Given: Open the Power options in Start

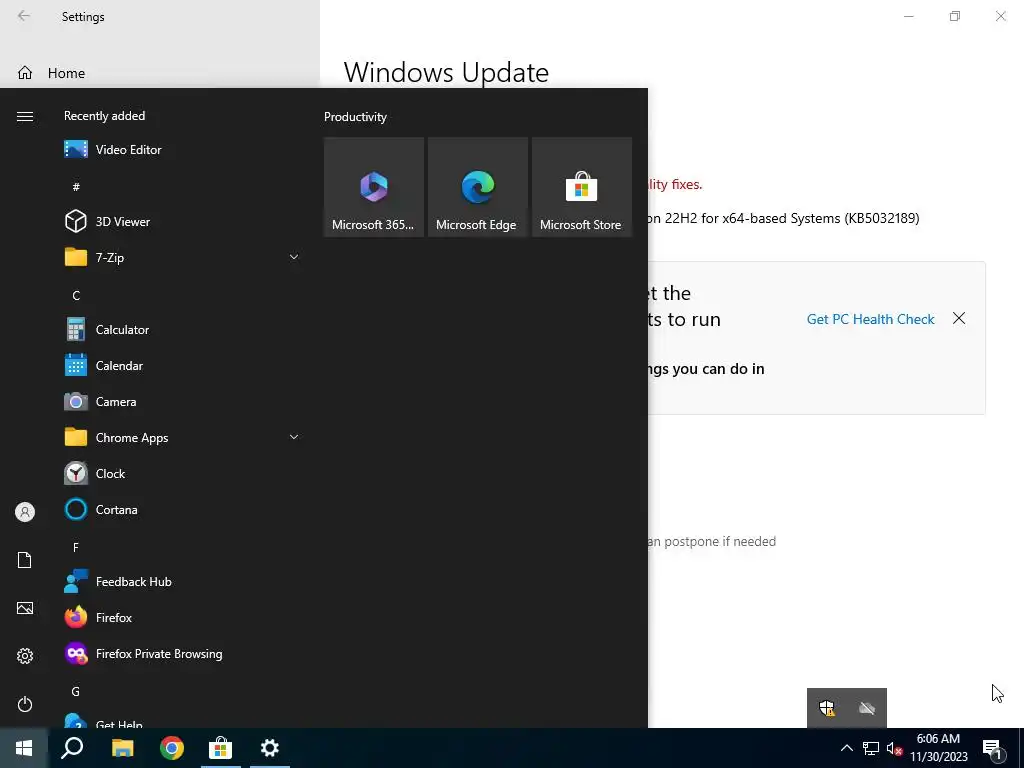Looking at the screenshot, I should 25,704.
